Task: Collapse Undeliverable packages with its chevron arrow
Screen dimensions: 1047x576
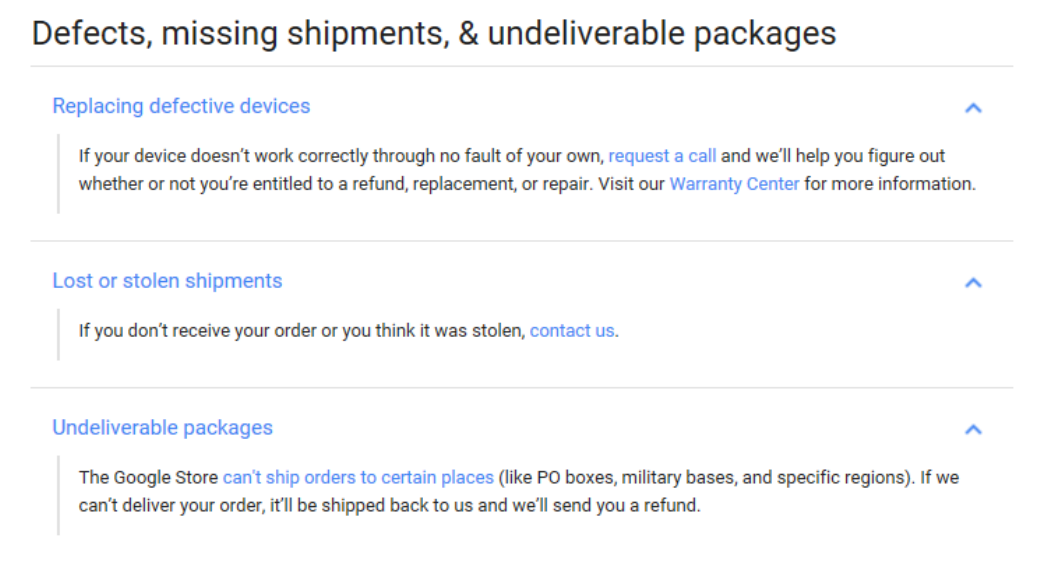Action: (973, 429)
